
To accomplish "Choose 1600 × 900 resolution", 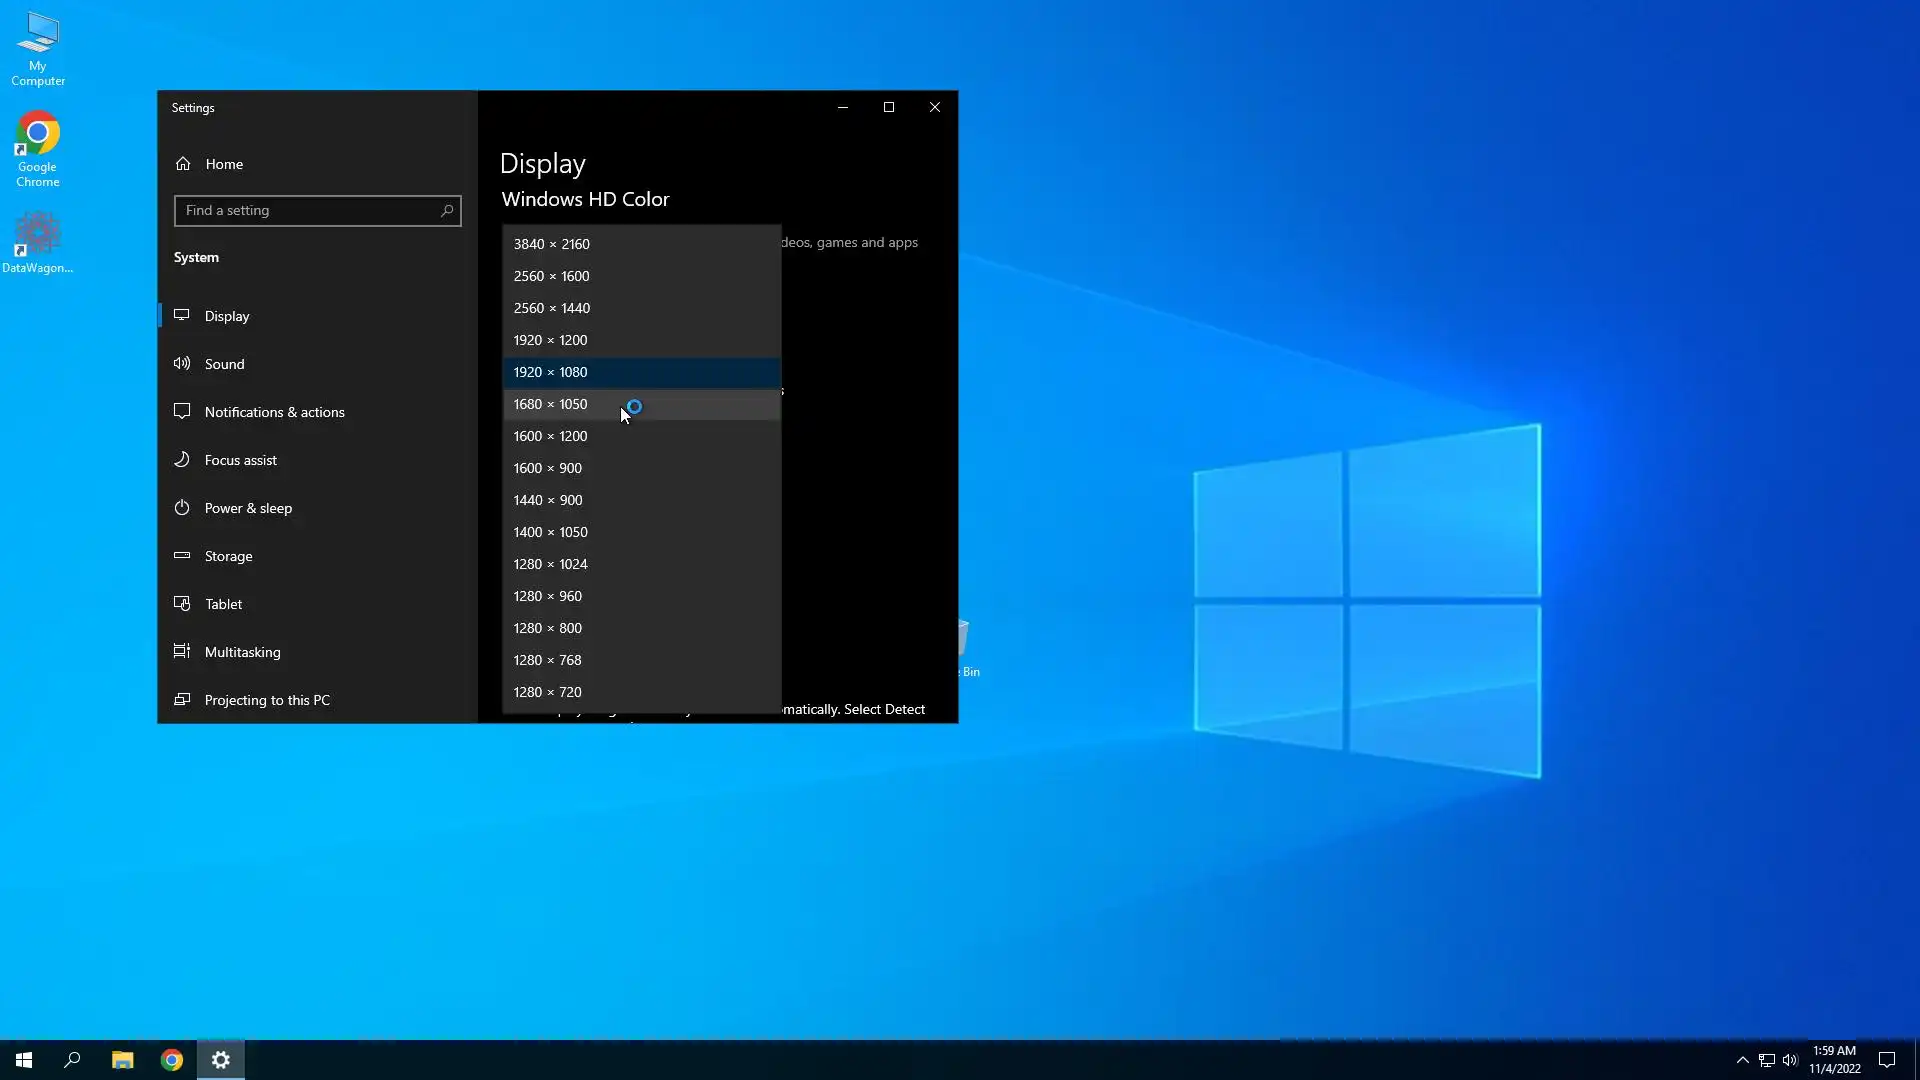I will (x=547, y=468).
